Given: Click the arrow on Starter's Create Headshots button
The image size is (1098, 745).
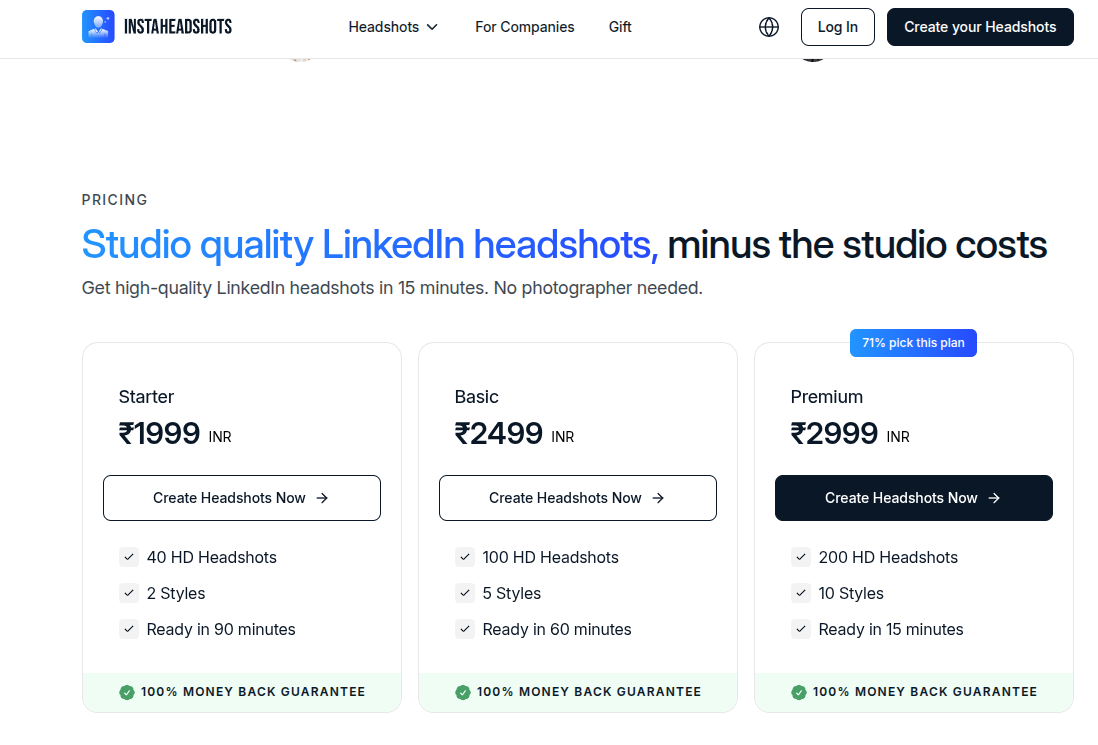Looking at the screenshot, I should point(322,498).
